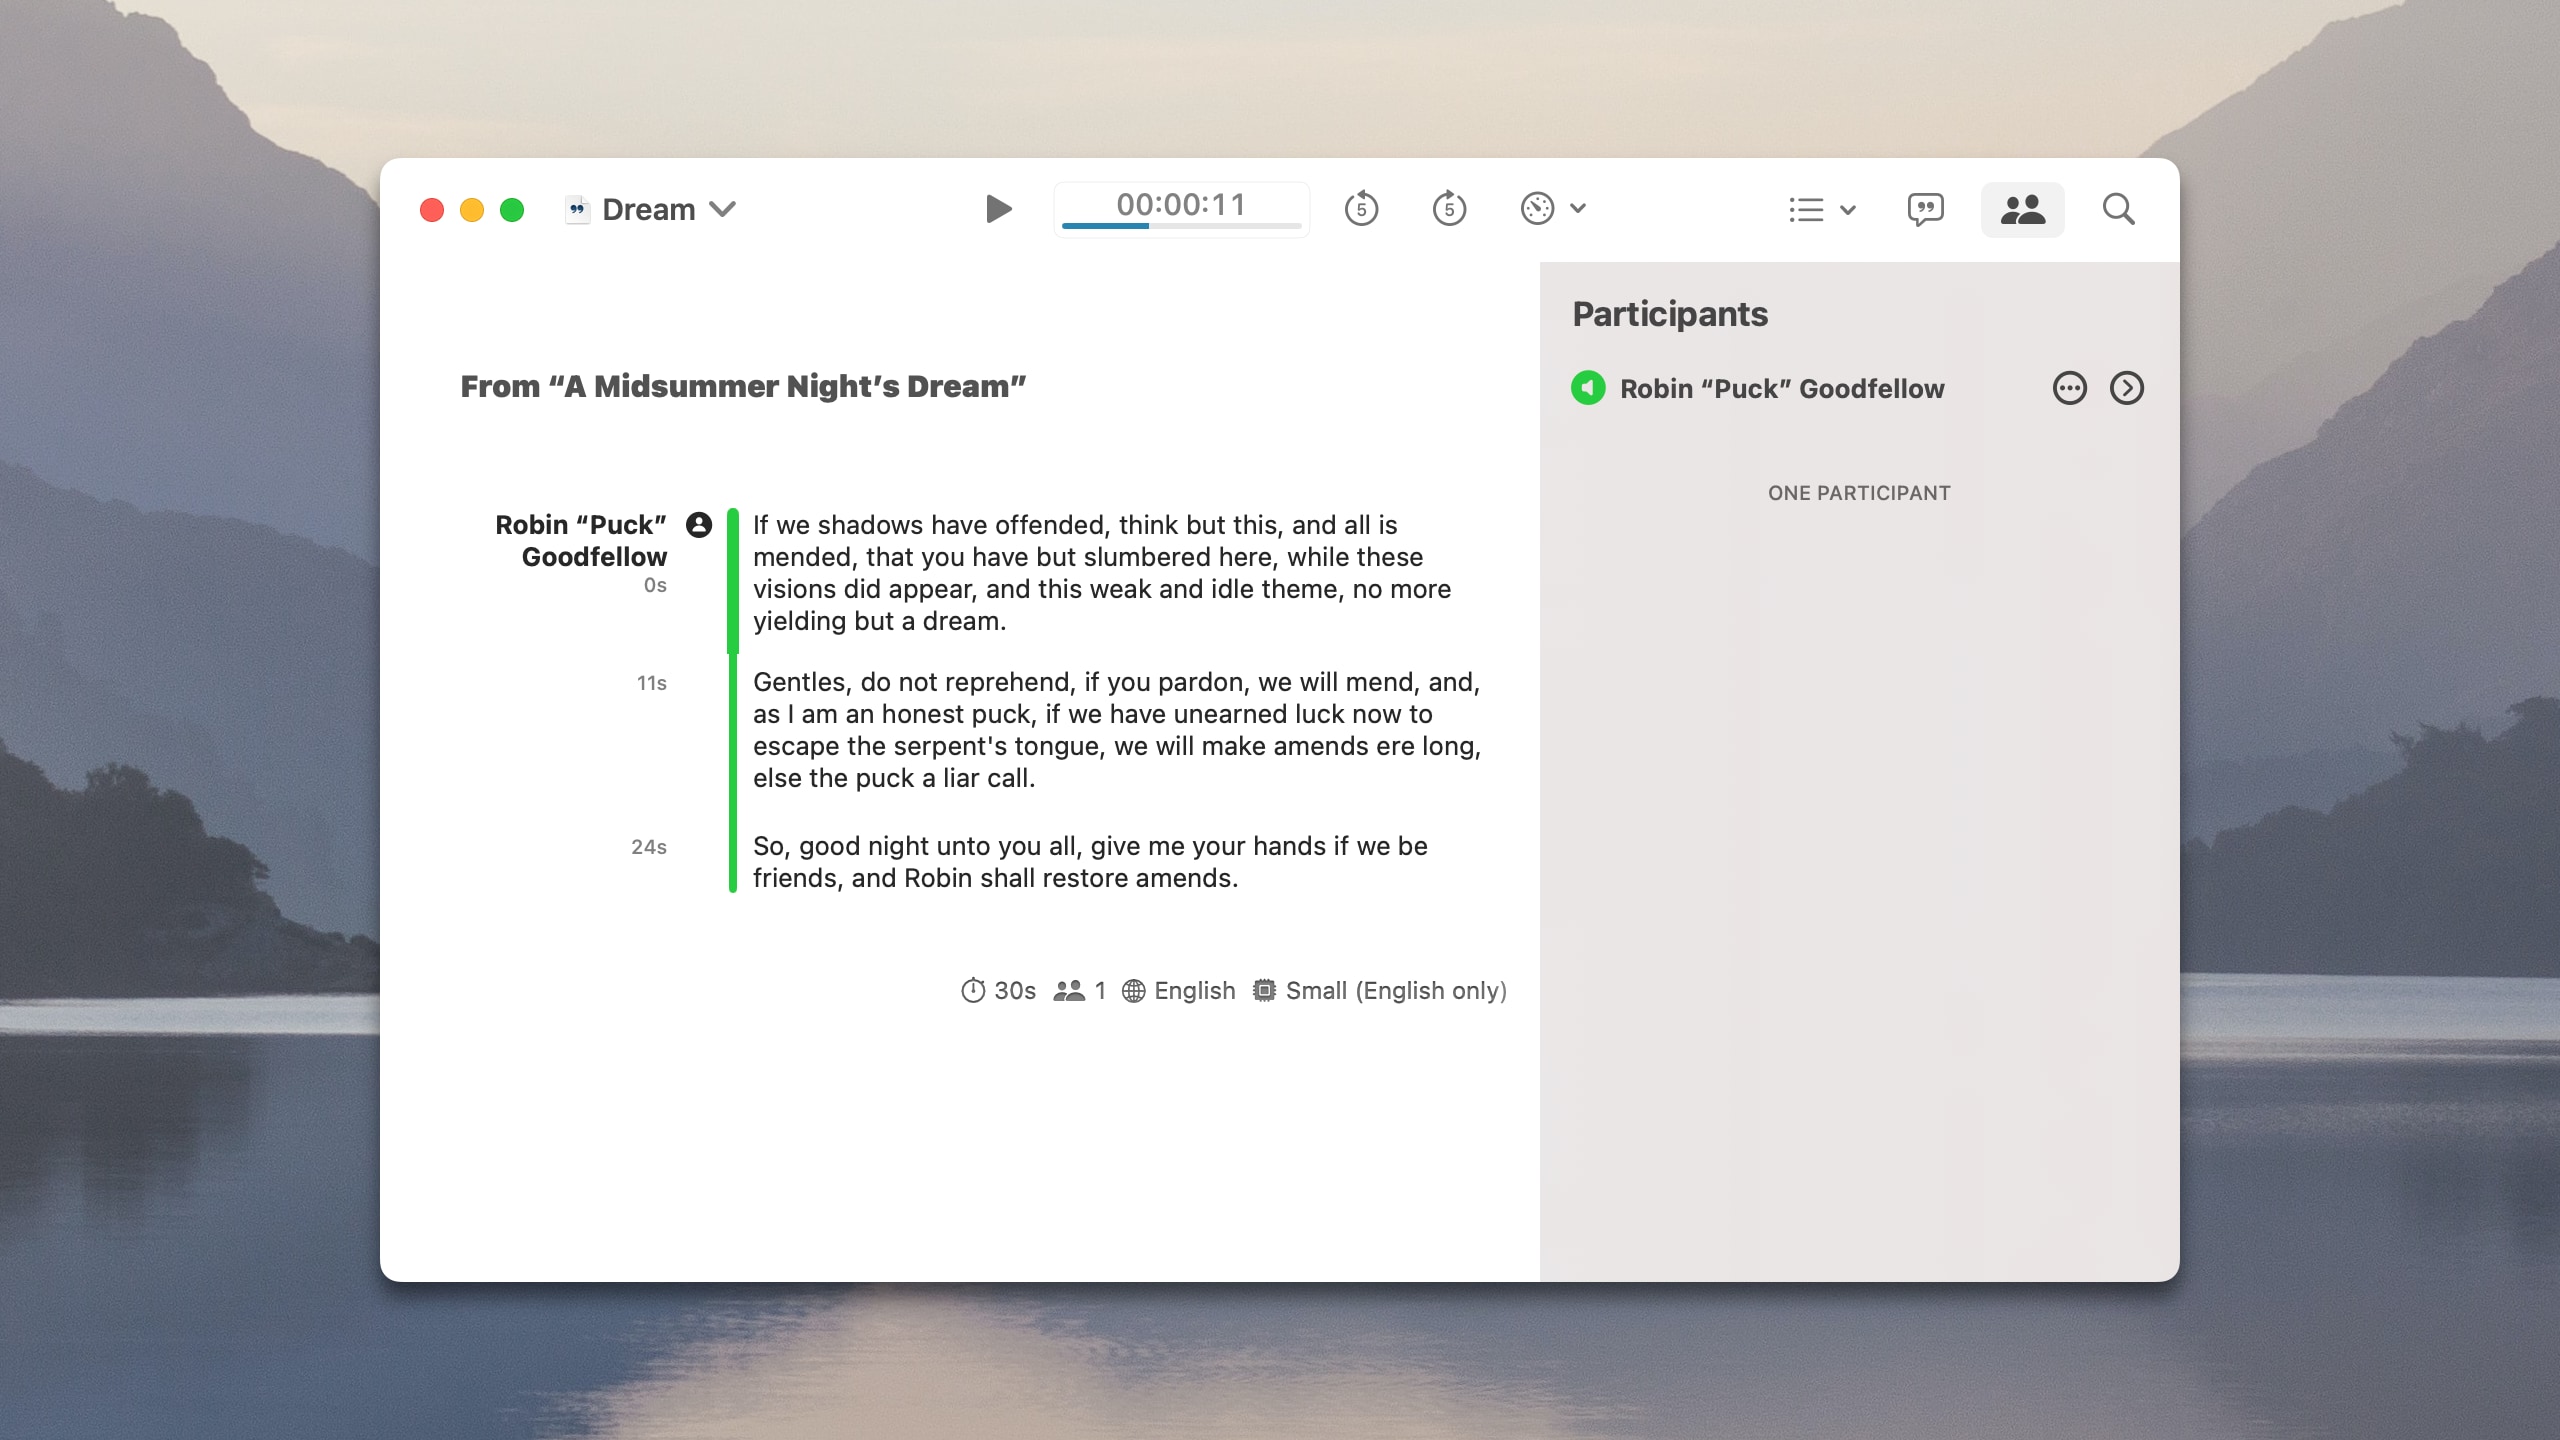The image size is (2560, 1440).
Task: Click the transcript title heading
Action: [743, 386]
